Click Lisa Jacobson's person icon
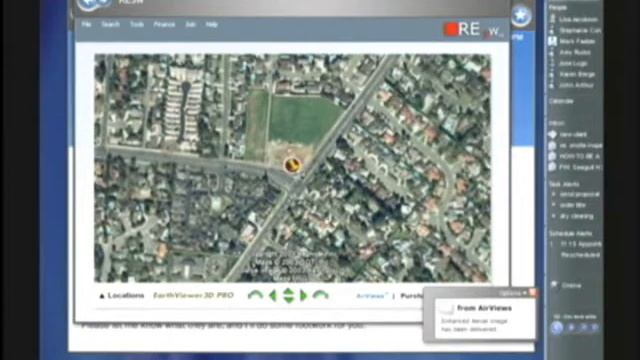Image resolution: width=640 pixels, height=360 pixels. [552, 19]
